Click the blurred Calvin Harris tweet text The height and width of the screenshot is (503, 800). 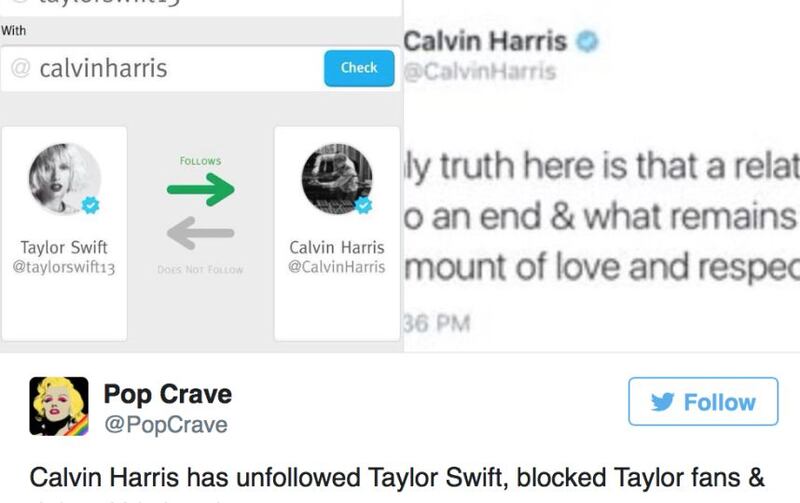(602, 216)
